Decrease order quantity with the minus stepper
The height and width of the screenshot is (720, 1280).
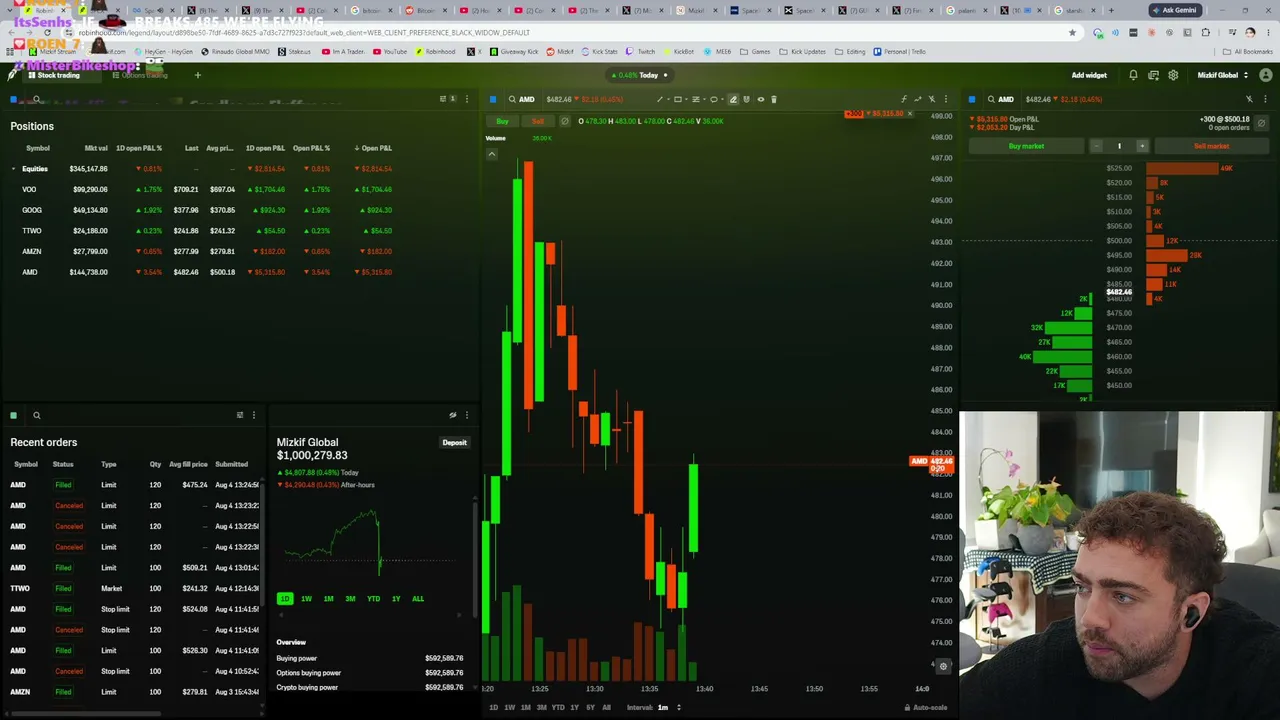click(1096, 146)
